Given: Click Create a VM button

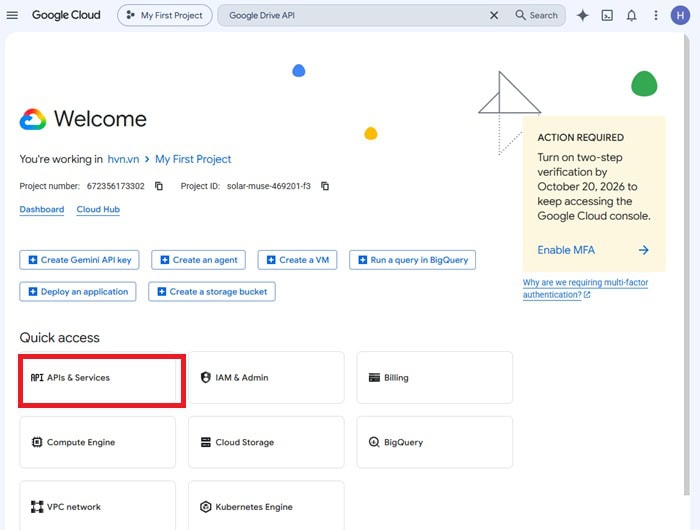Looking at the screenshot, I should coord(297,260).
